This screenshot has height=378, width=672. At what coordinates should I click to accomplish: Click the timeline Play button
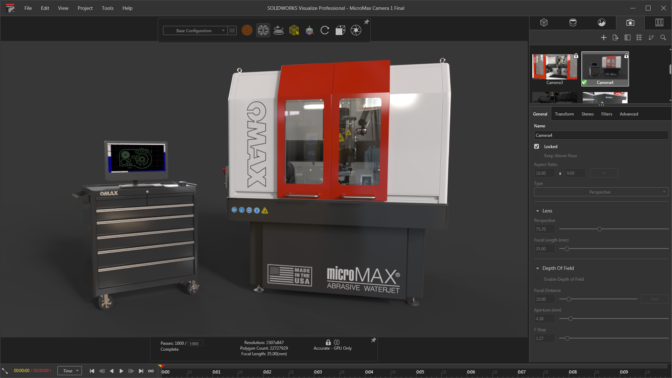click(121, 371)
